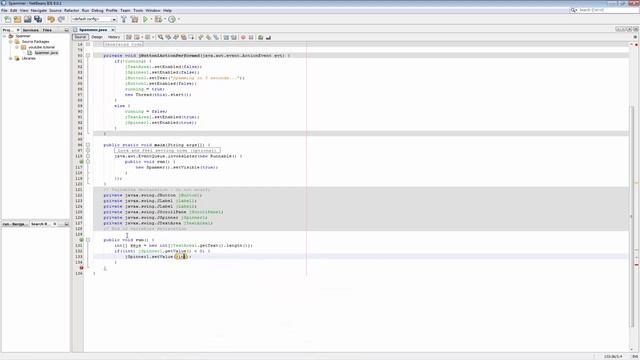
Task: Run the project with the green arrow
Action: point(145,19)
